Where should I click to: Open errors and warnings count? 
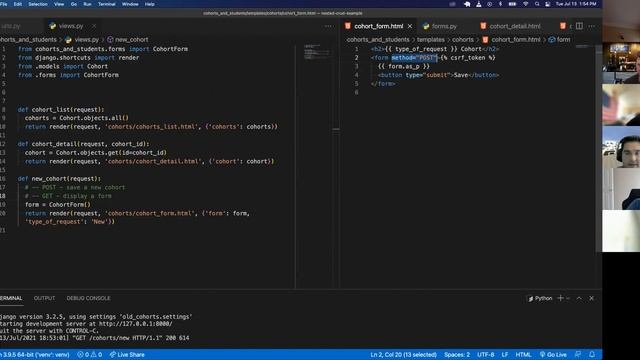click(x=89, y=355)
